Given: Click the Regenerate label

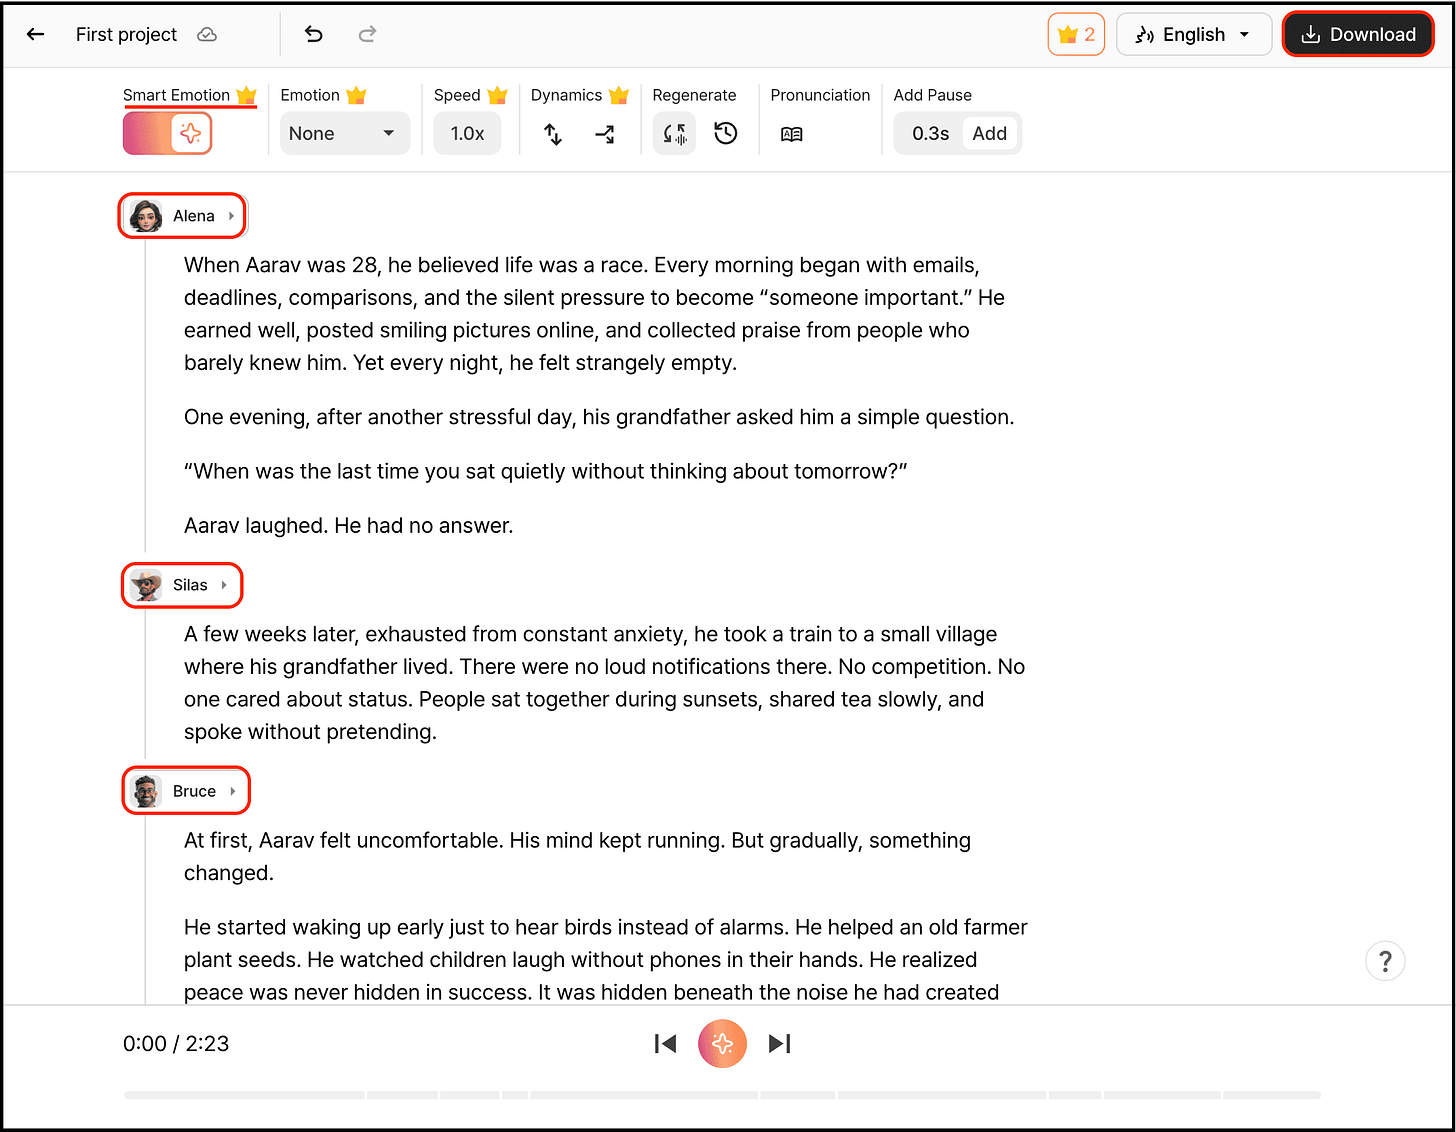Looking at the screenshot, I should coord(694,95).
